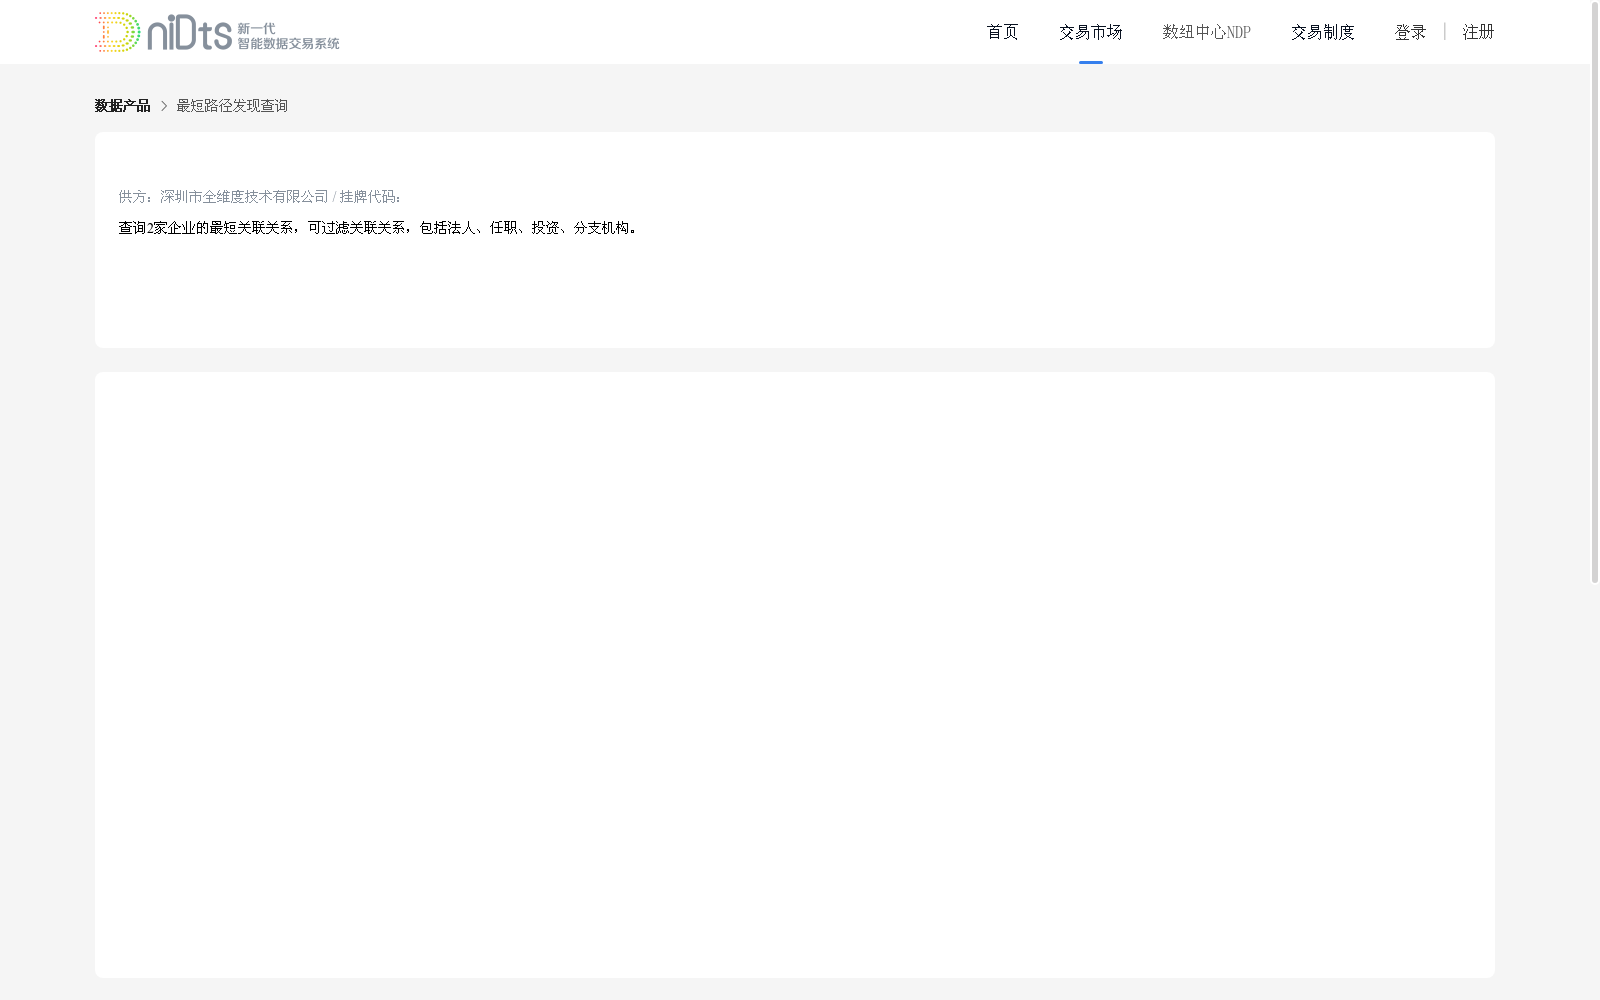Image resolution: width=1600 pixels, height=1000 pixels.
Task: Click the 登录 link
Action: [1410, 32]
